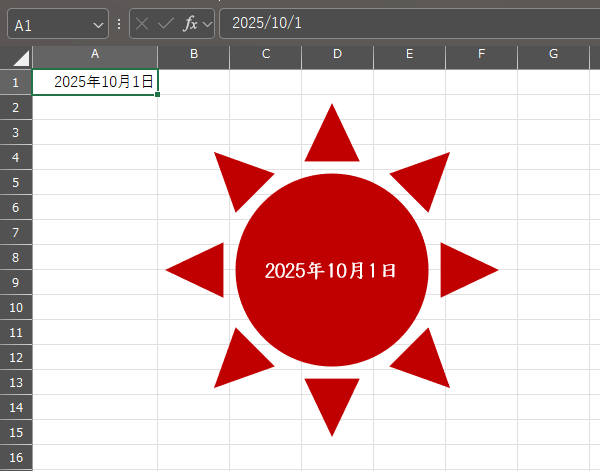
Task: Select the left-pointing triangle sun ray
Action: [x=200, y=269]
